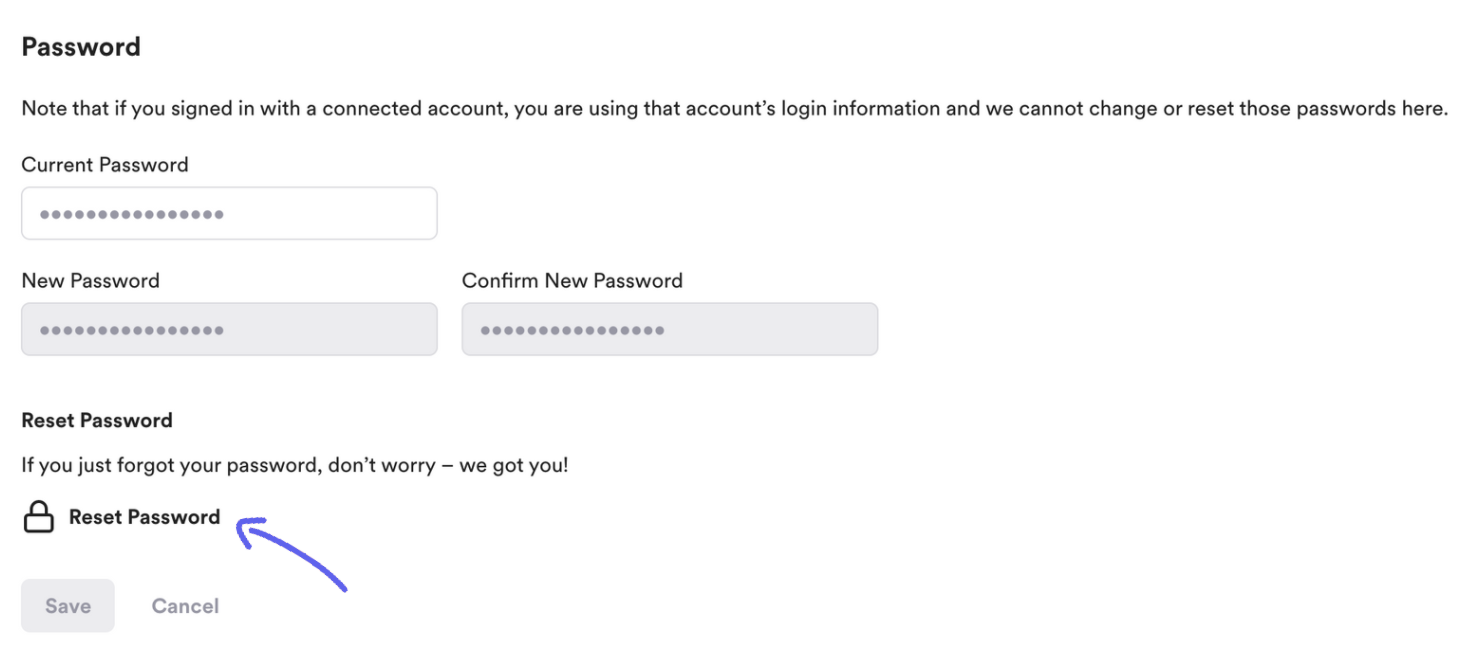Click the top "Password" section heading
Viewport: 1472px width, 654px height.
[81, 47]
